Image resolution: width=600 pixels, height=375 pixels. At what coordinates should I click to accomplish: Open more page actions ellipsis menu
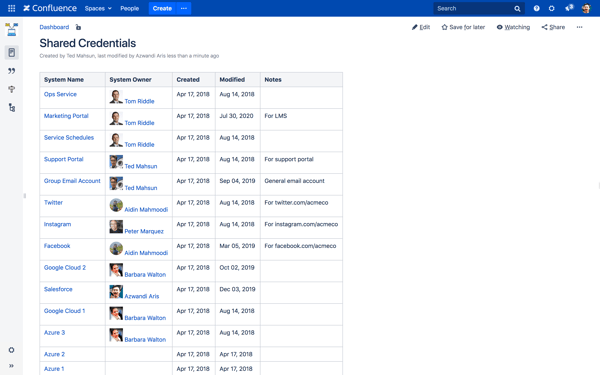click(579, 27)
